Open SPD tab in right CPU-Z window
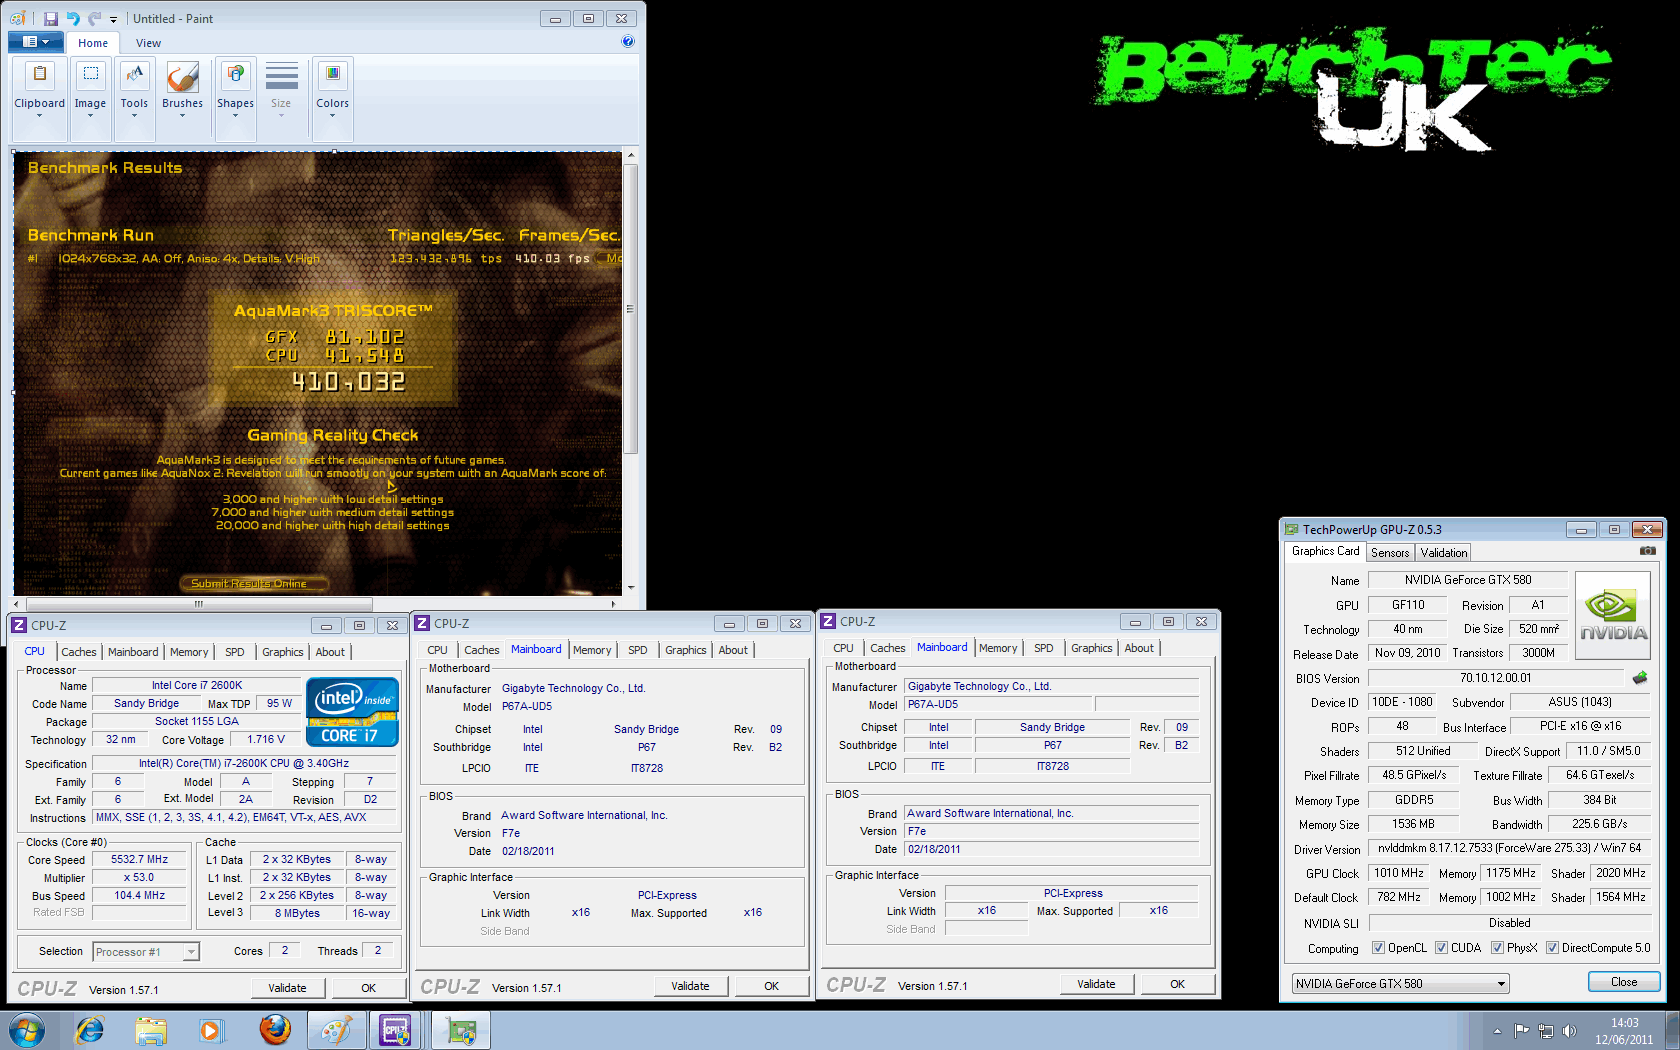 1043,648
